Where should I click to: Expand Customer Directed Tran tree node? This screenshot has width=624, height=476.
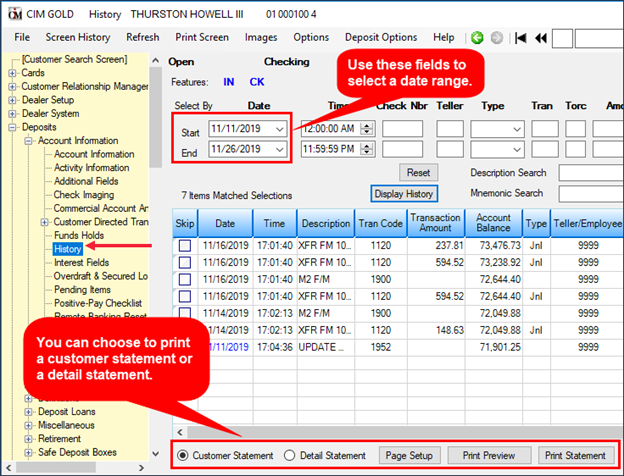(45, 222)
